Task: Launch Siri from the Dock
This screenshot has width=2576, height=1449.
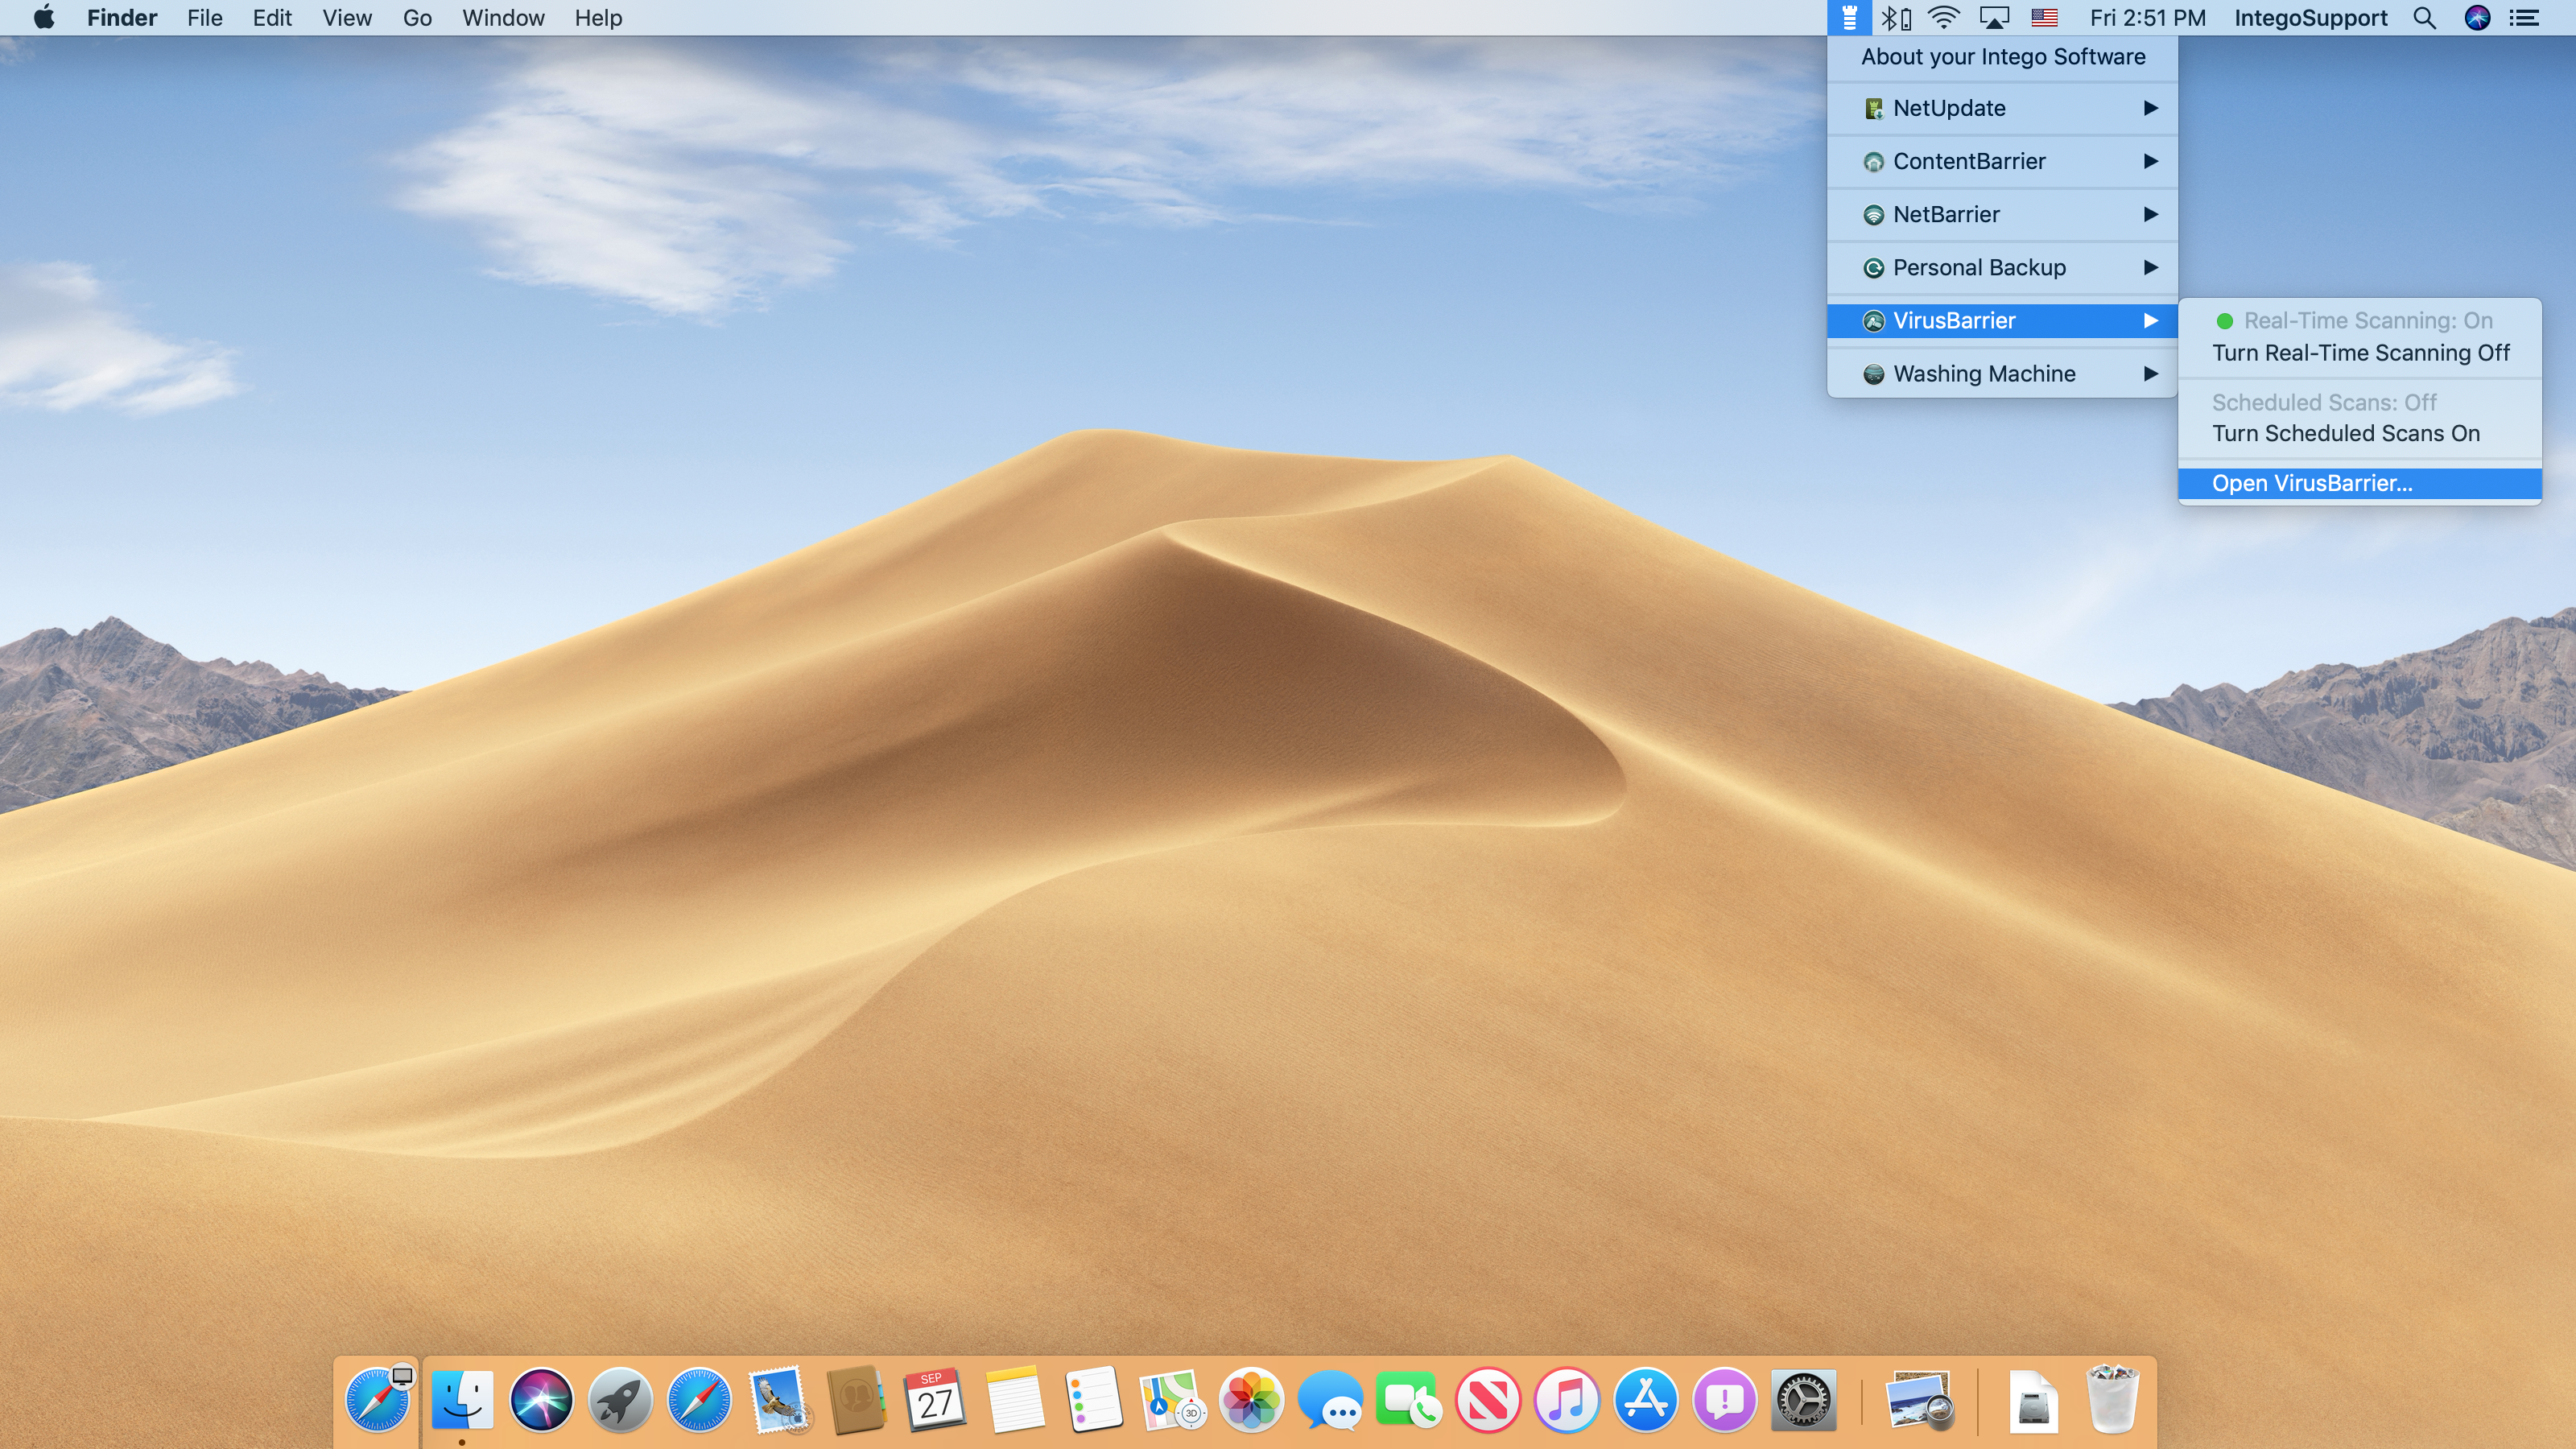Action: click(541, 1399)
